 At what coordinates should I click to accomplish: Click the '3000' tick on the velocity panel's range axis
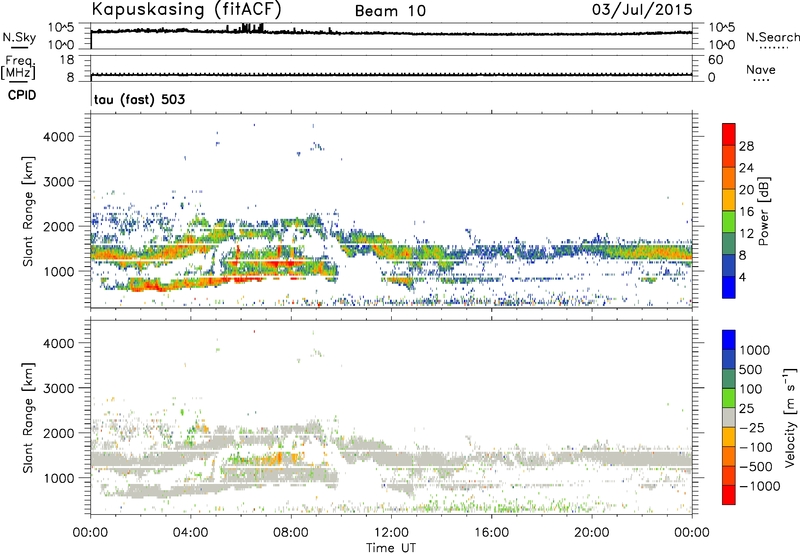(59, 388)
